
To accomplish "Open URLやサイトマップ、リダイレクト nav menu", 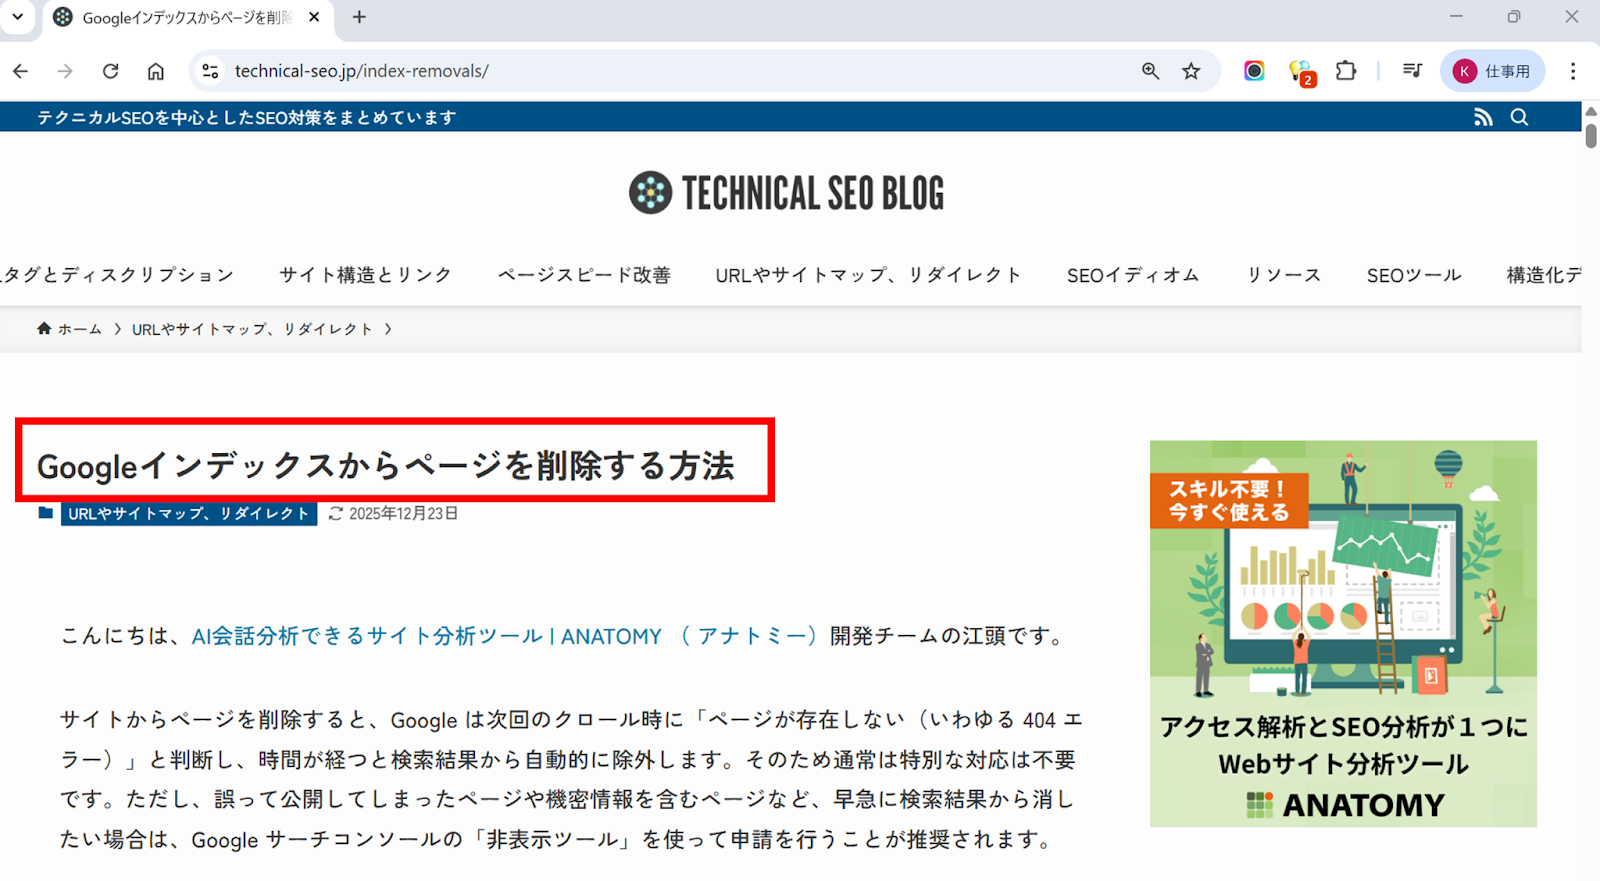I will click(x=868, y=275).
